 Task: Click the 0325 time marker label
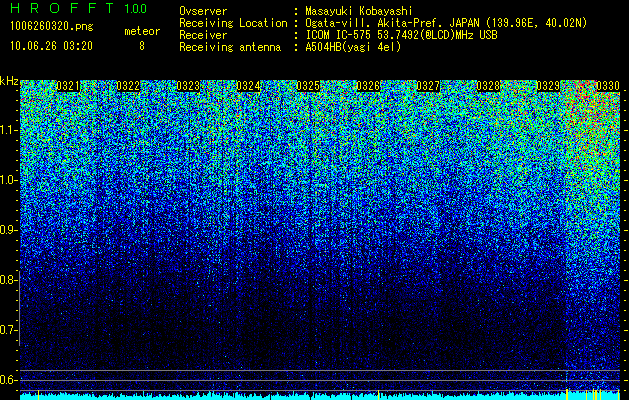coord(308,86)
